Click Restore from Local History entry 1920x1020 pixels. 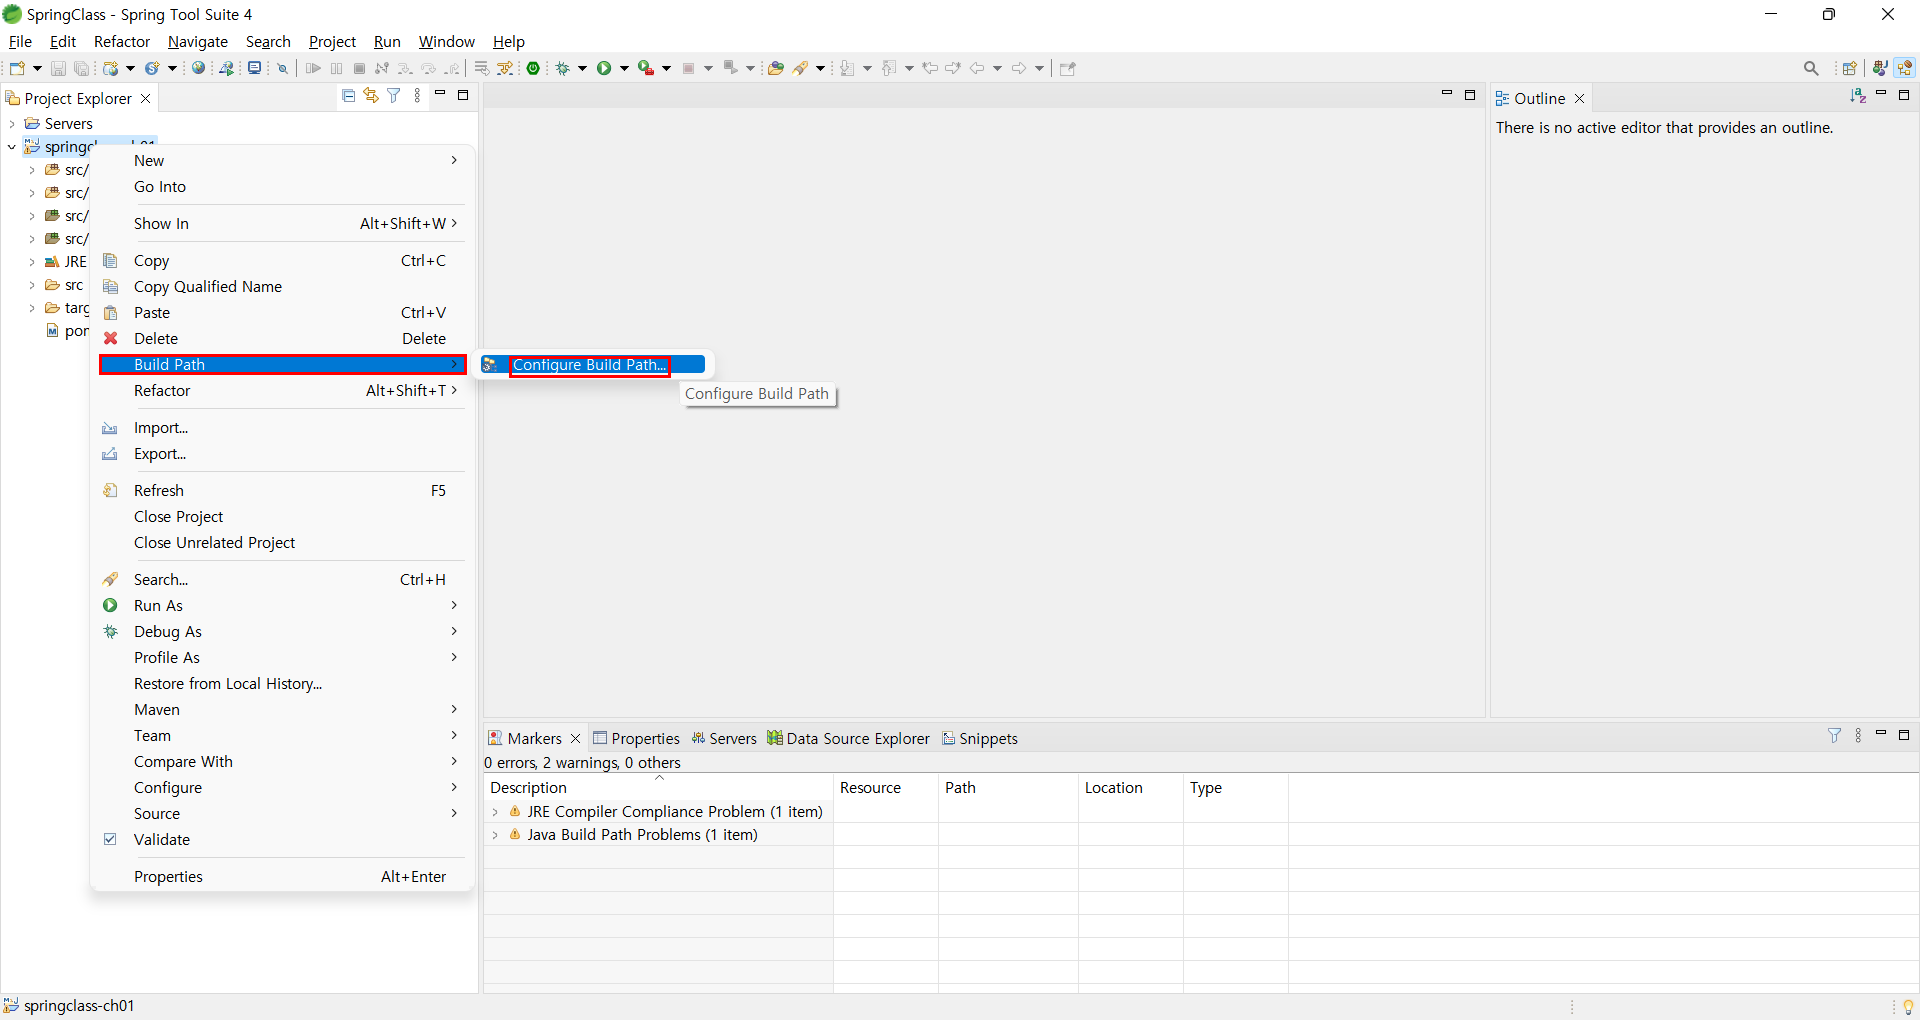(283, 684)
